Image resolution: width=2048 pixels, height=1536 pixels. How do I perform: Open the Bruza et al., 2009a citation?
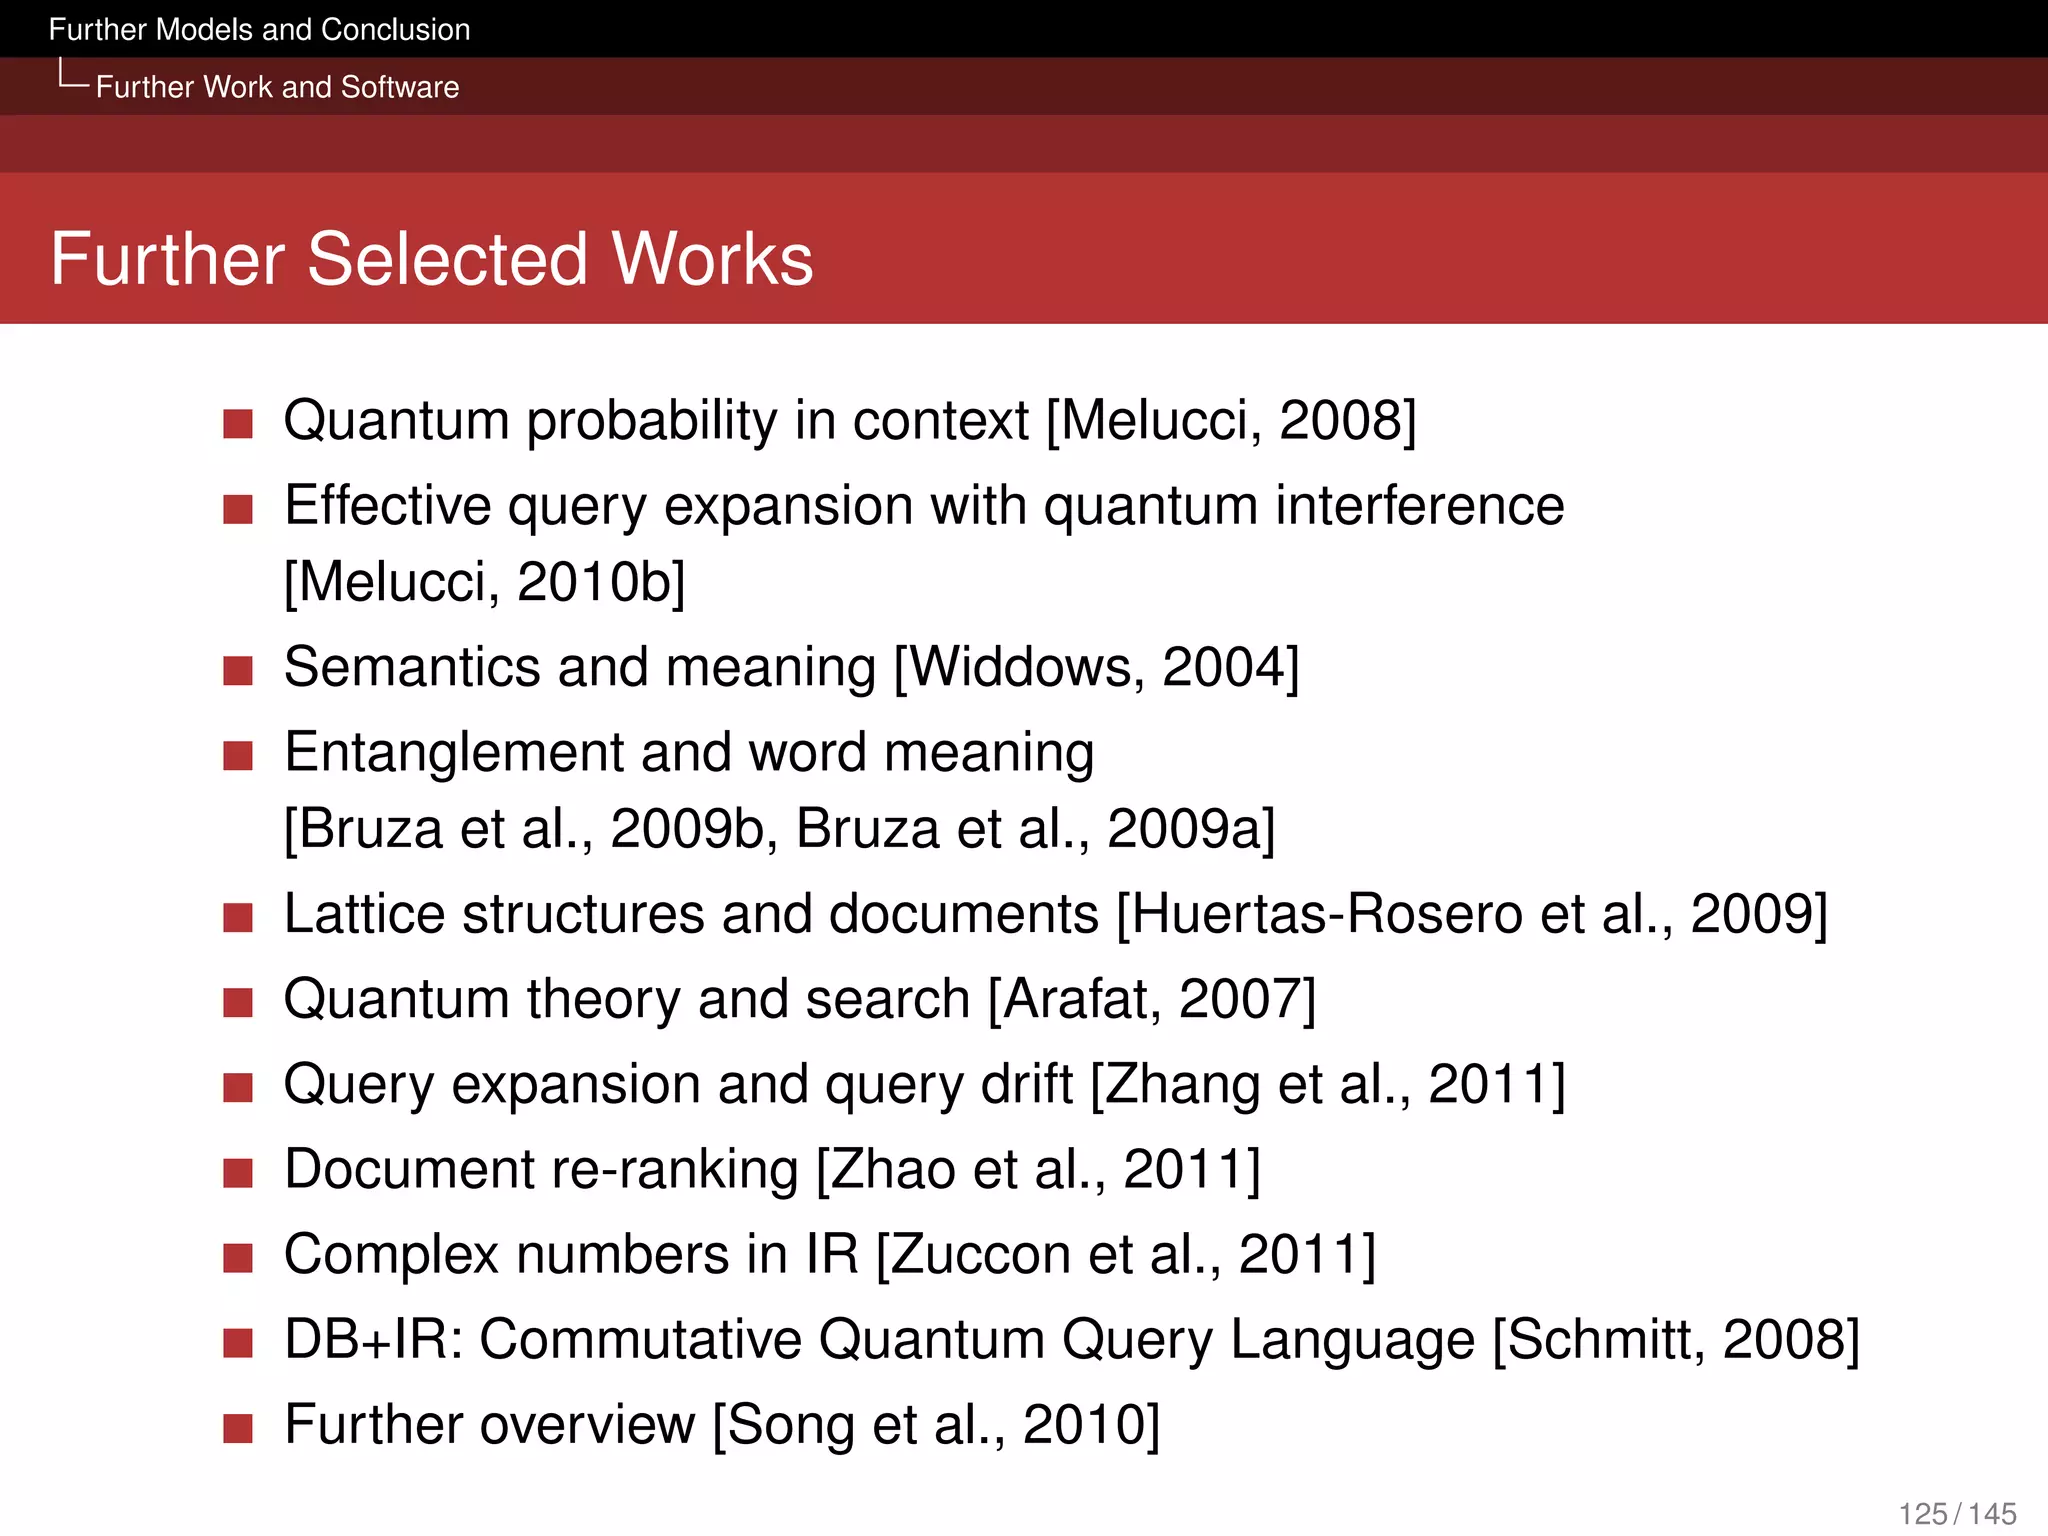[1029, 829]
